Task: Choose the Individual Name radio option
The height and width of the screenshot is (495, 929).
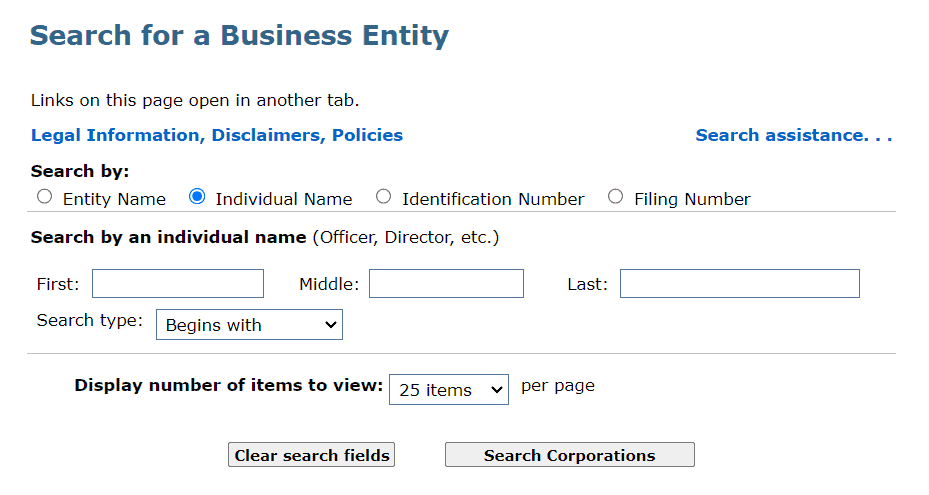Action: tap(197, 197)
